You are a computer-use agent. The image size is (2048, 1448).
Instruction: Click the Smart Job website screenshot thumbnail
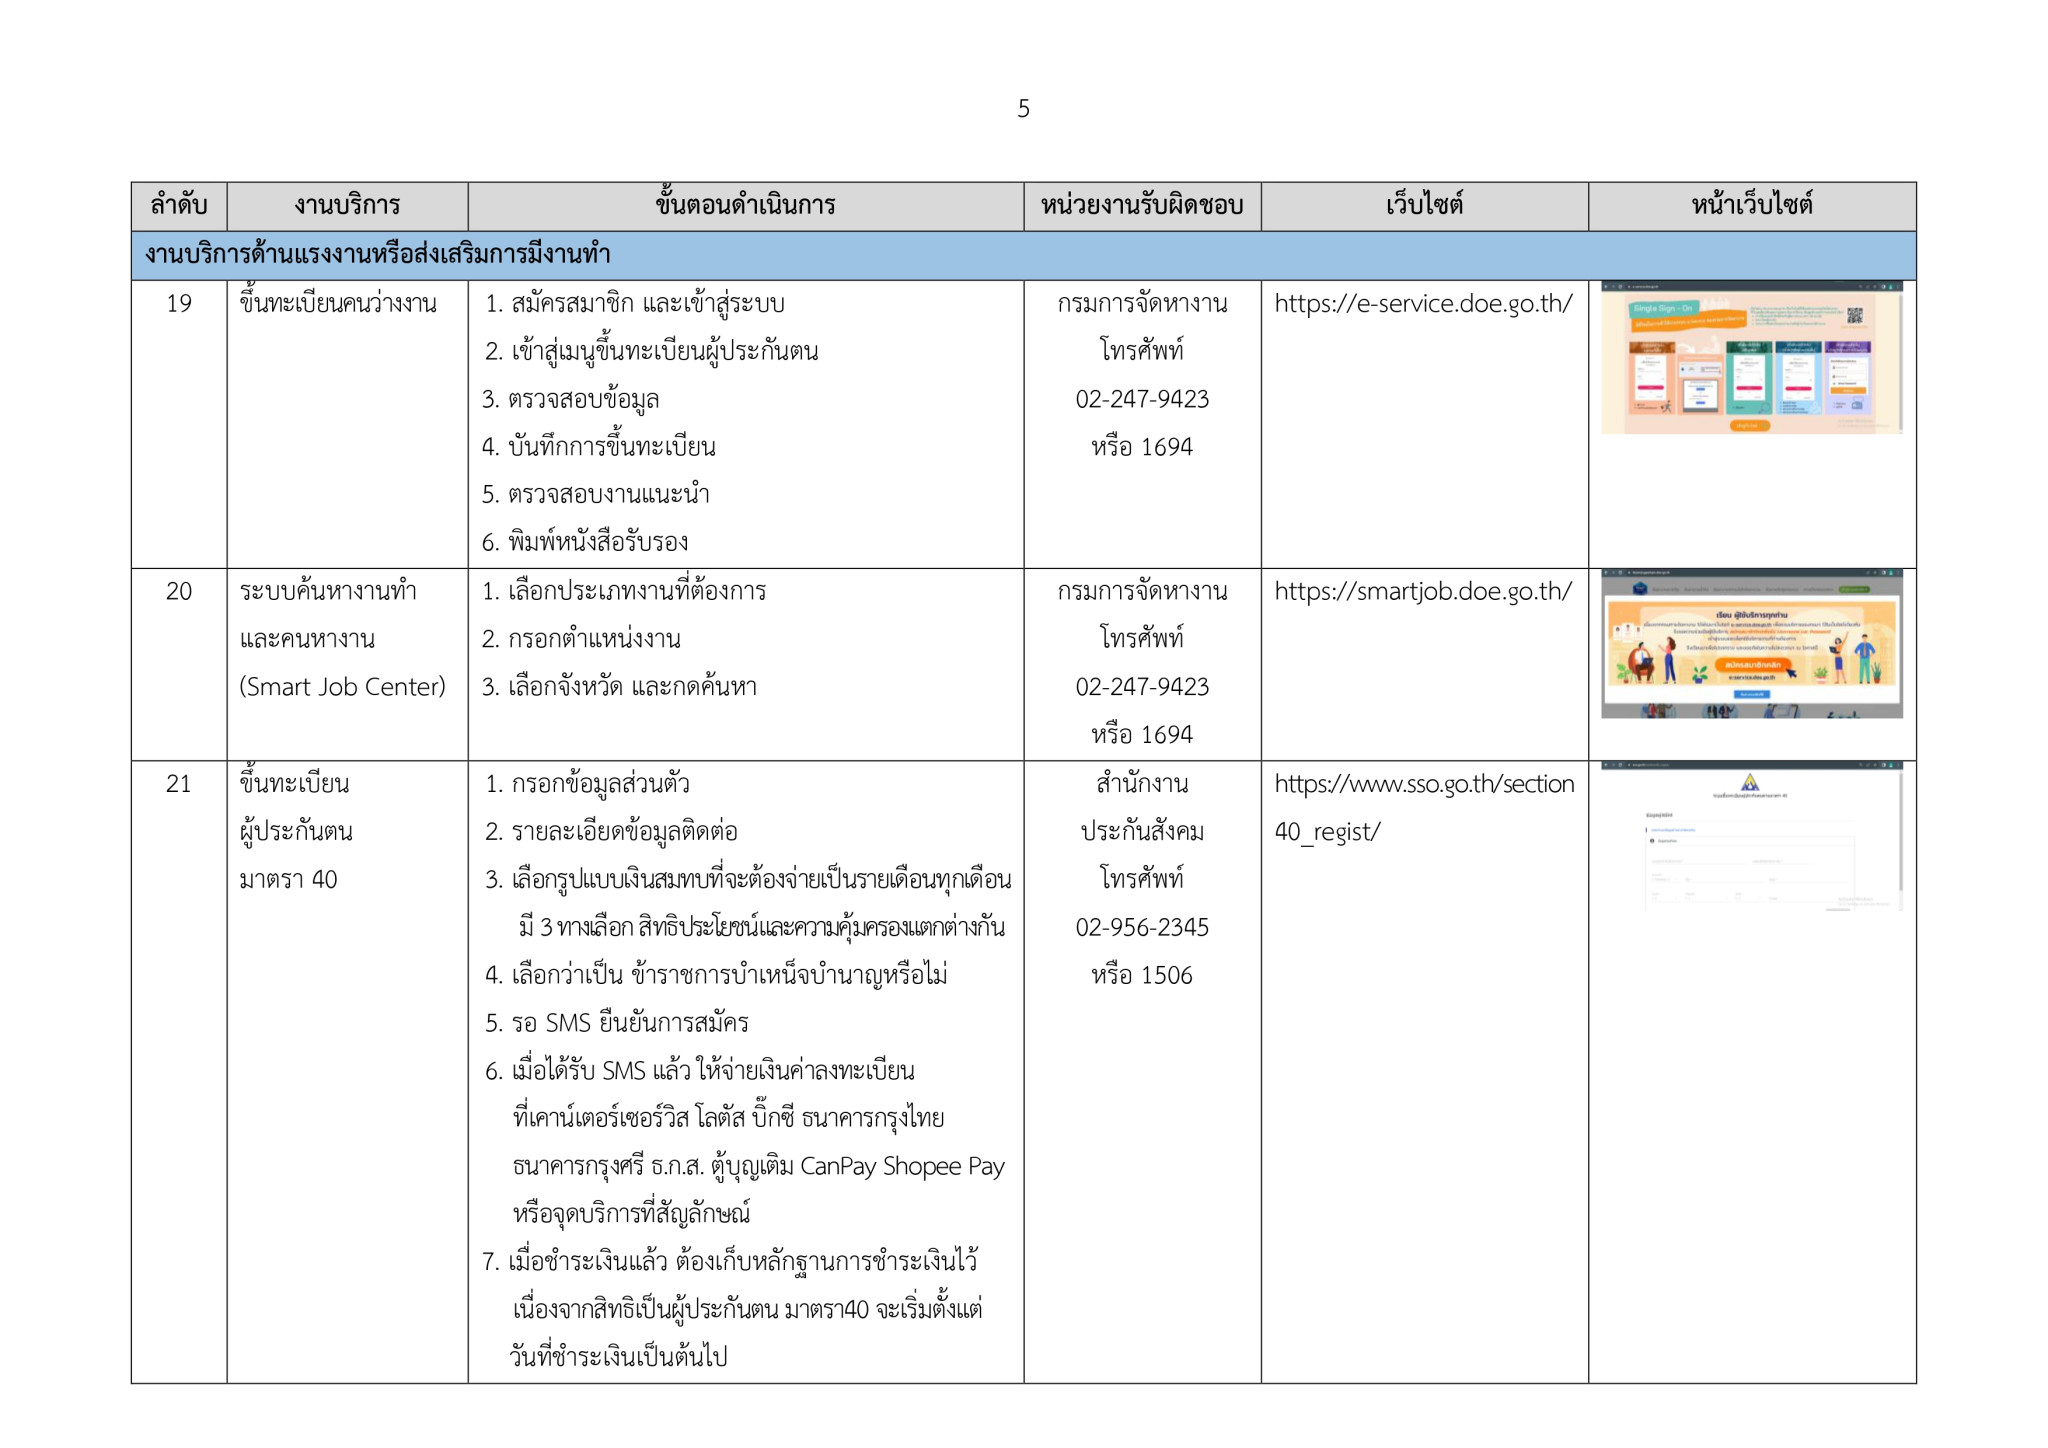[1751, 645]
